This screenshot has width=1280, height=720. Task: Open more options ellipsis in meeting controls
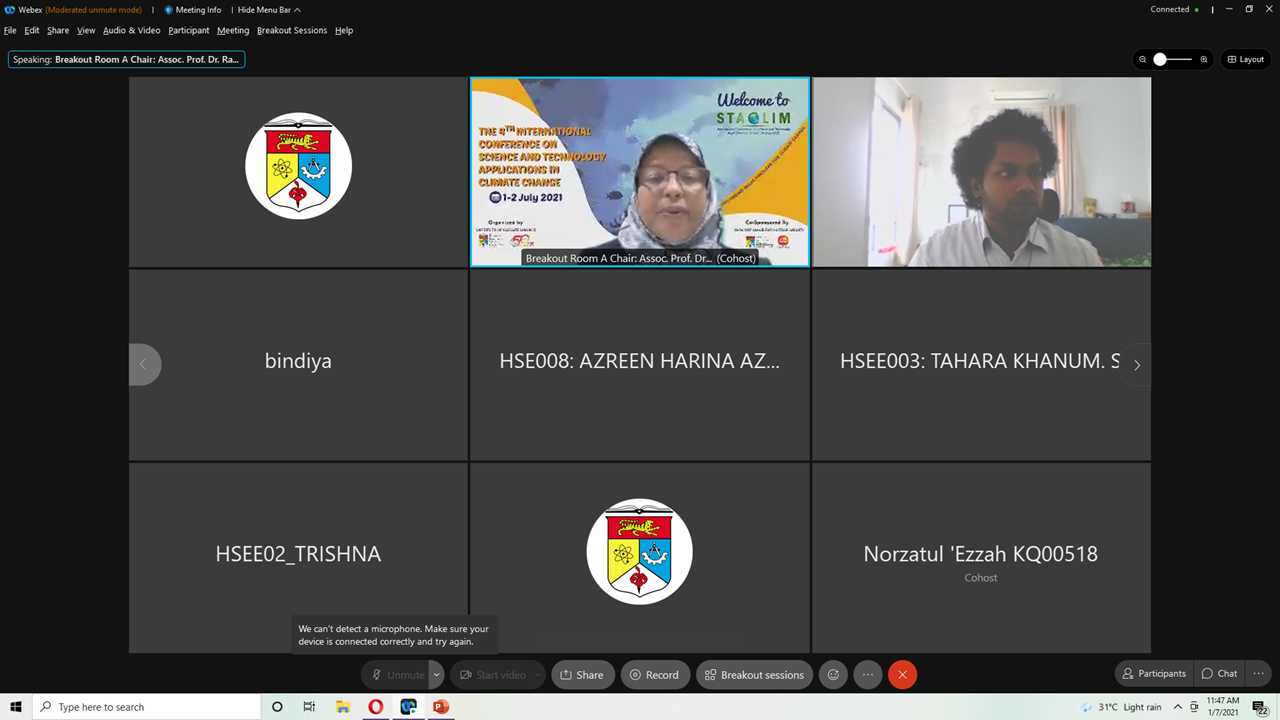(868, 675)
